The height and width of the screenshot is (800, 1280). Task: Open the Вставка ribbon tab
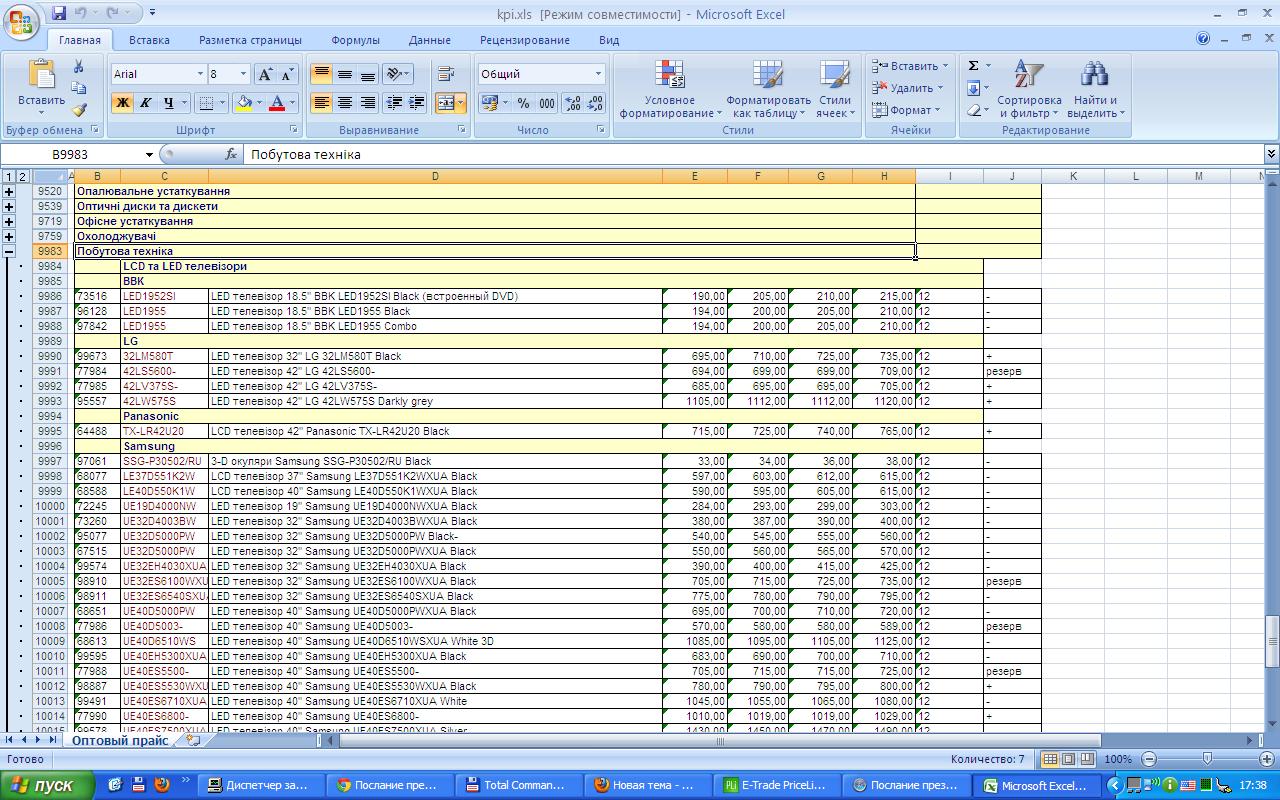(149, 40)
